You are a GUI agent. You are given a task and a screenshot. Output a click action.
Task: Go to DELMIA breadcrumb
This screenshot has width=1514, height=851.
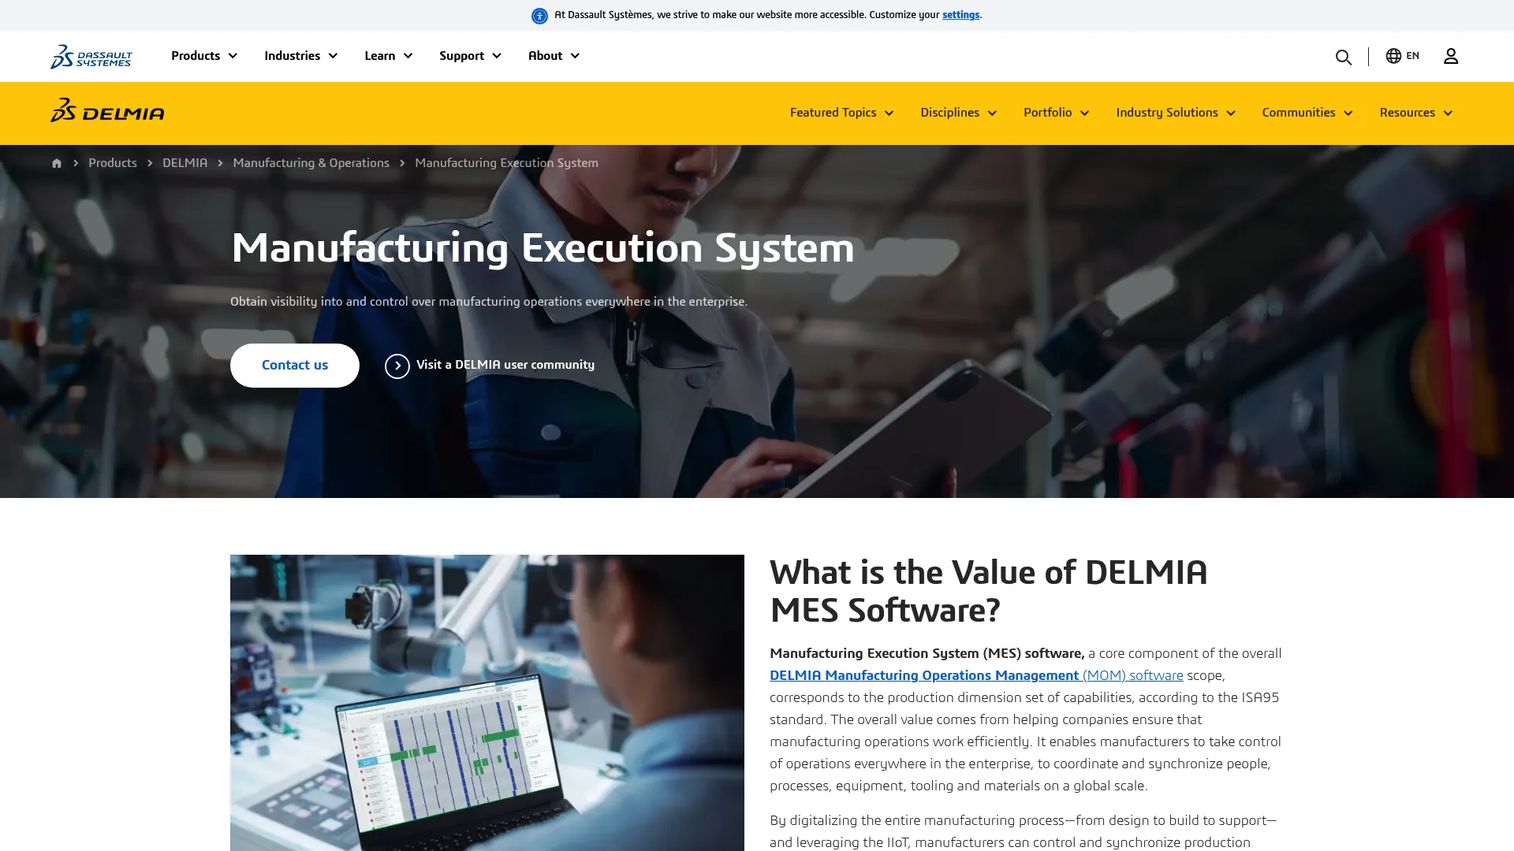[x=185, y=163]
